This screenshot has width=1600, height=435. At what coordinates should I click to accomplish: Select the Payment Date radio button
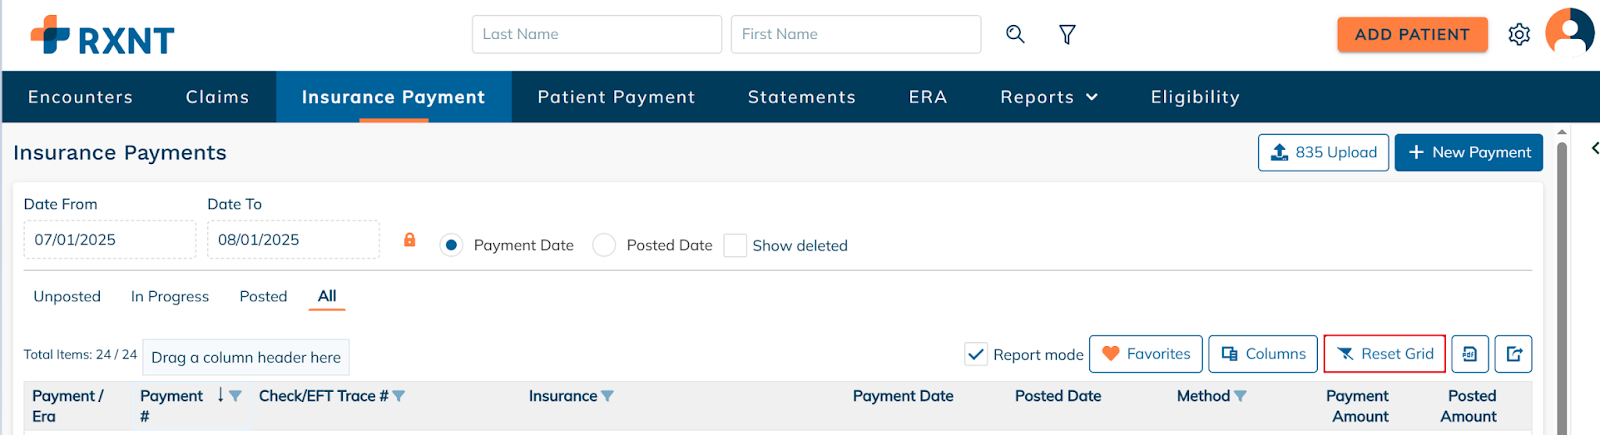452,245
